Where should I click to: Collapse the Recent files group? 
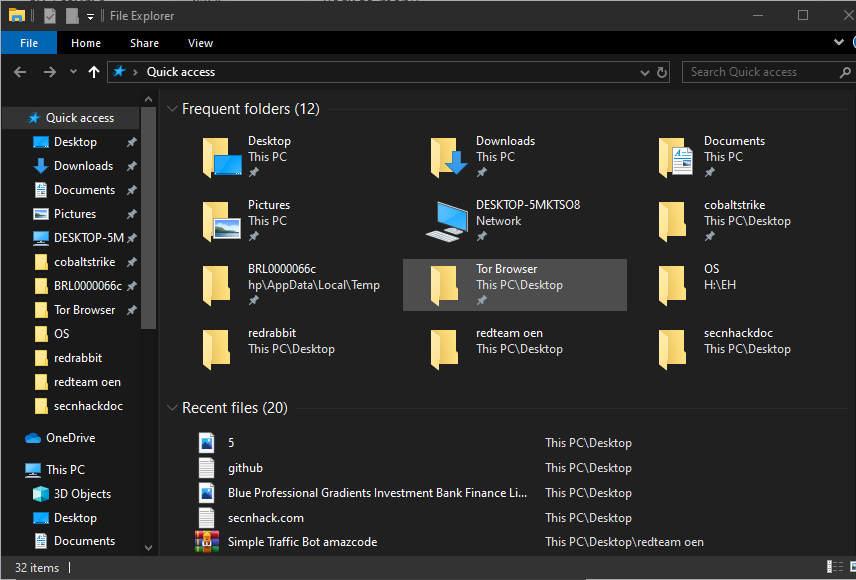coord(172,407)
